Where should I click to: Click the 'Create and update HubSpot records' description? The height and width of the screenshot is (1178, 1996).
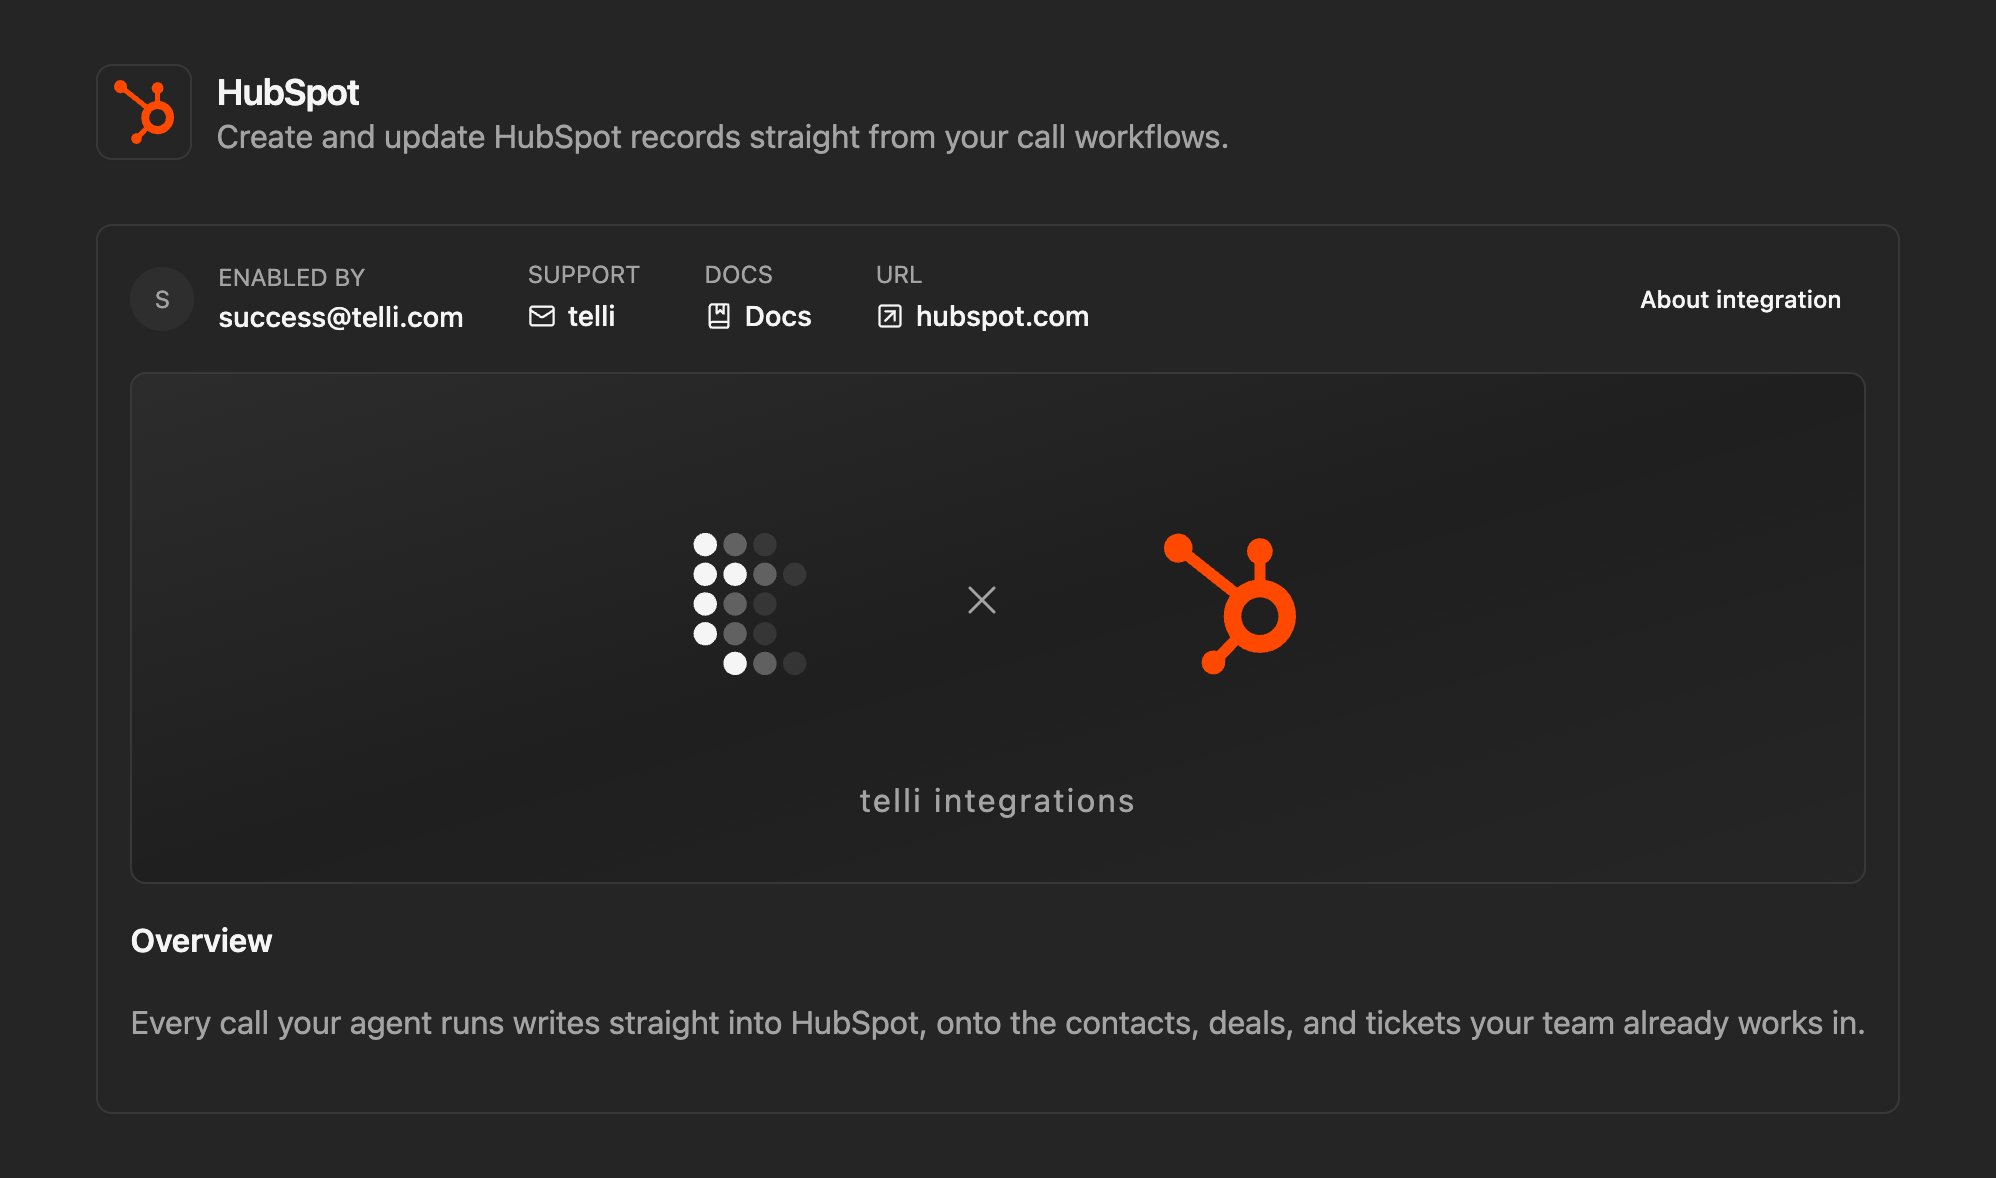pos(722,137)
